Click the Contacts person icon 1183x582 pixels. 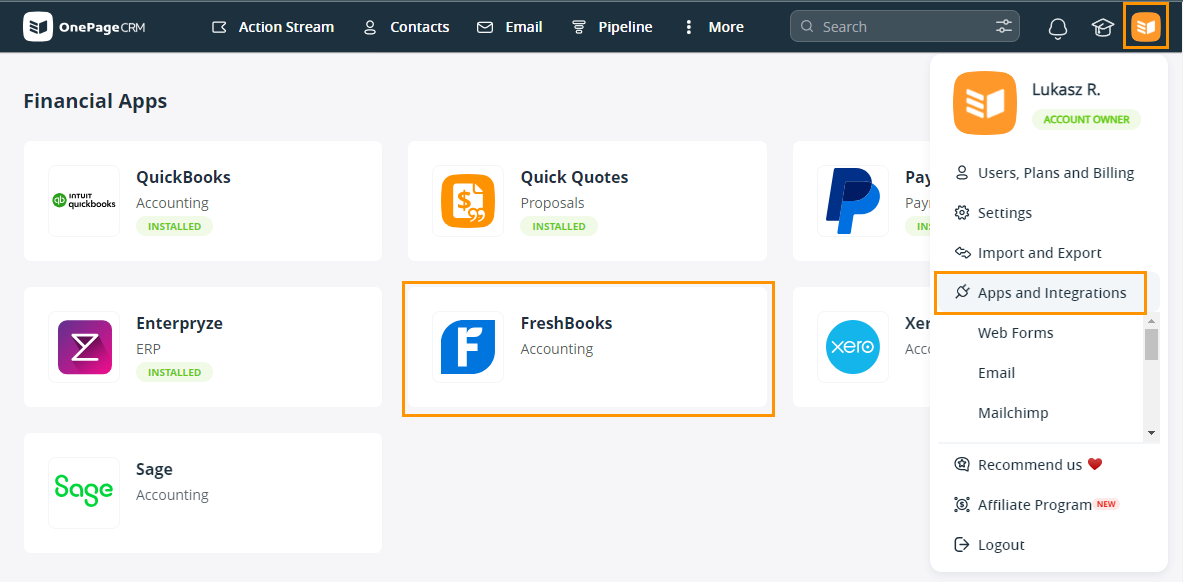370,27
